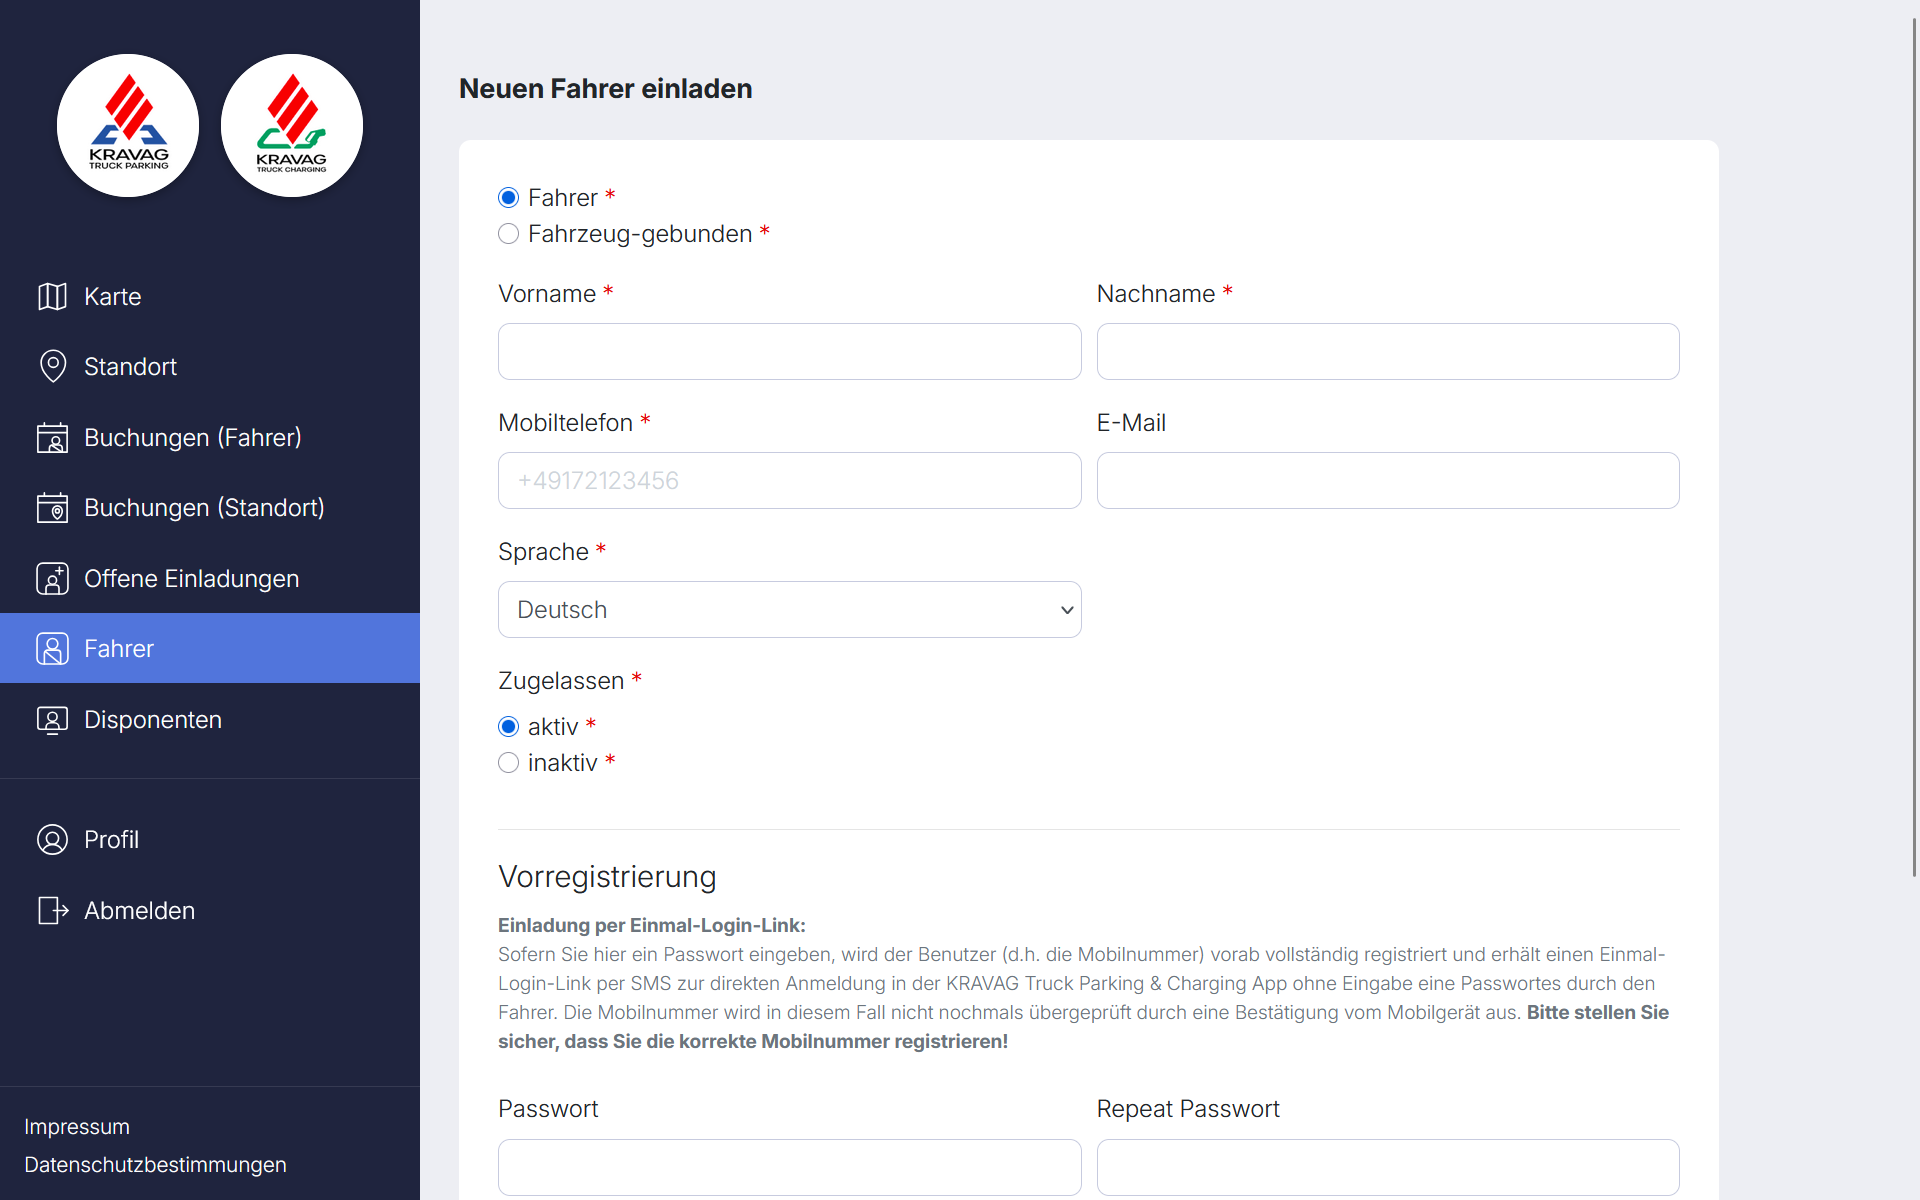Viewport: 1920px width, 1200px height.
Task: Open the Impressum link
Action: pyautogui.click(x=77, y=1126)
